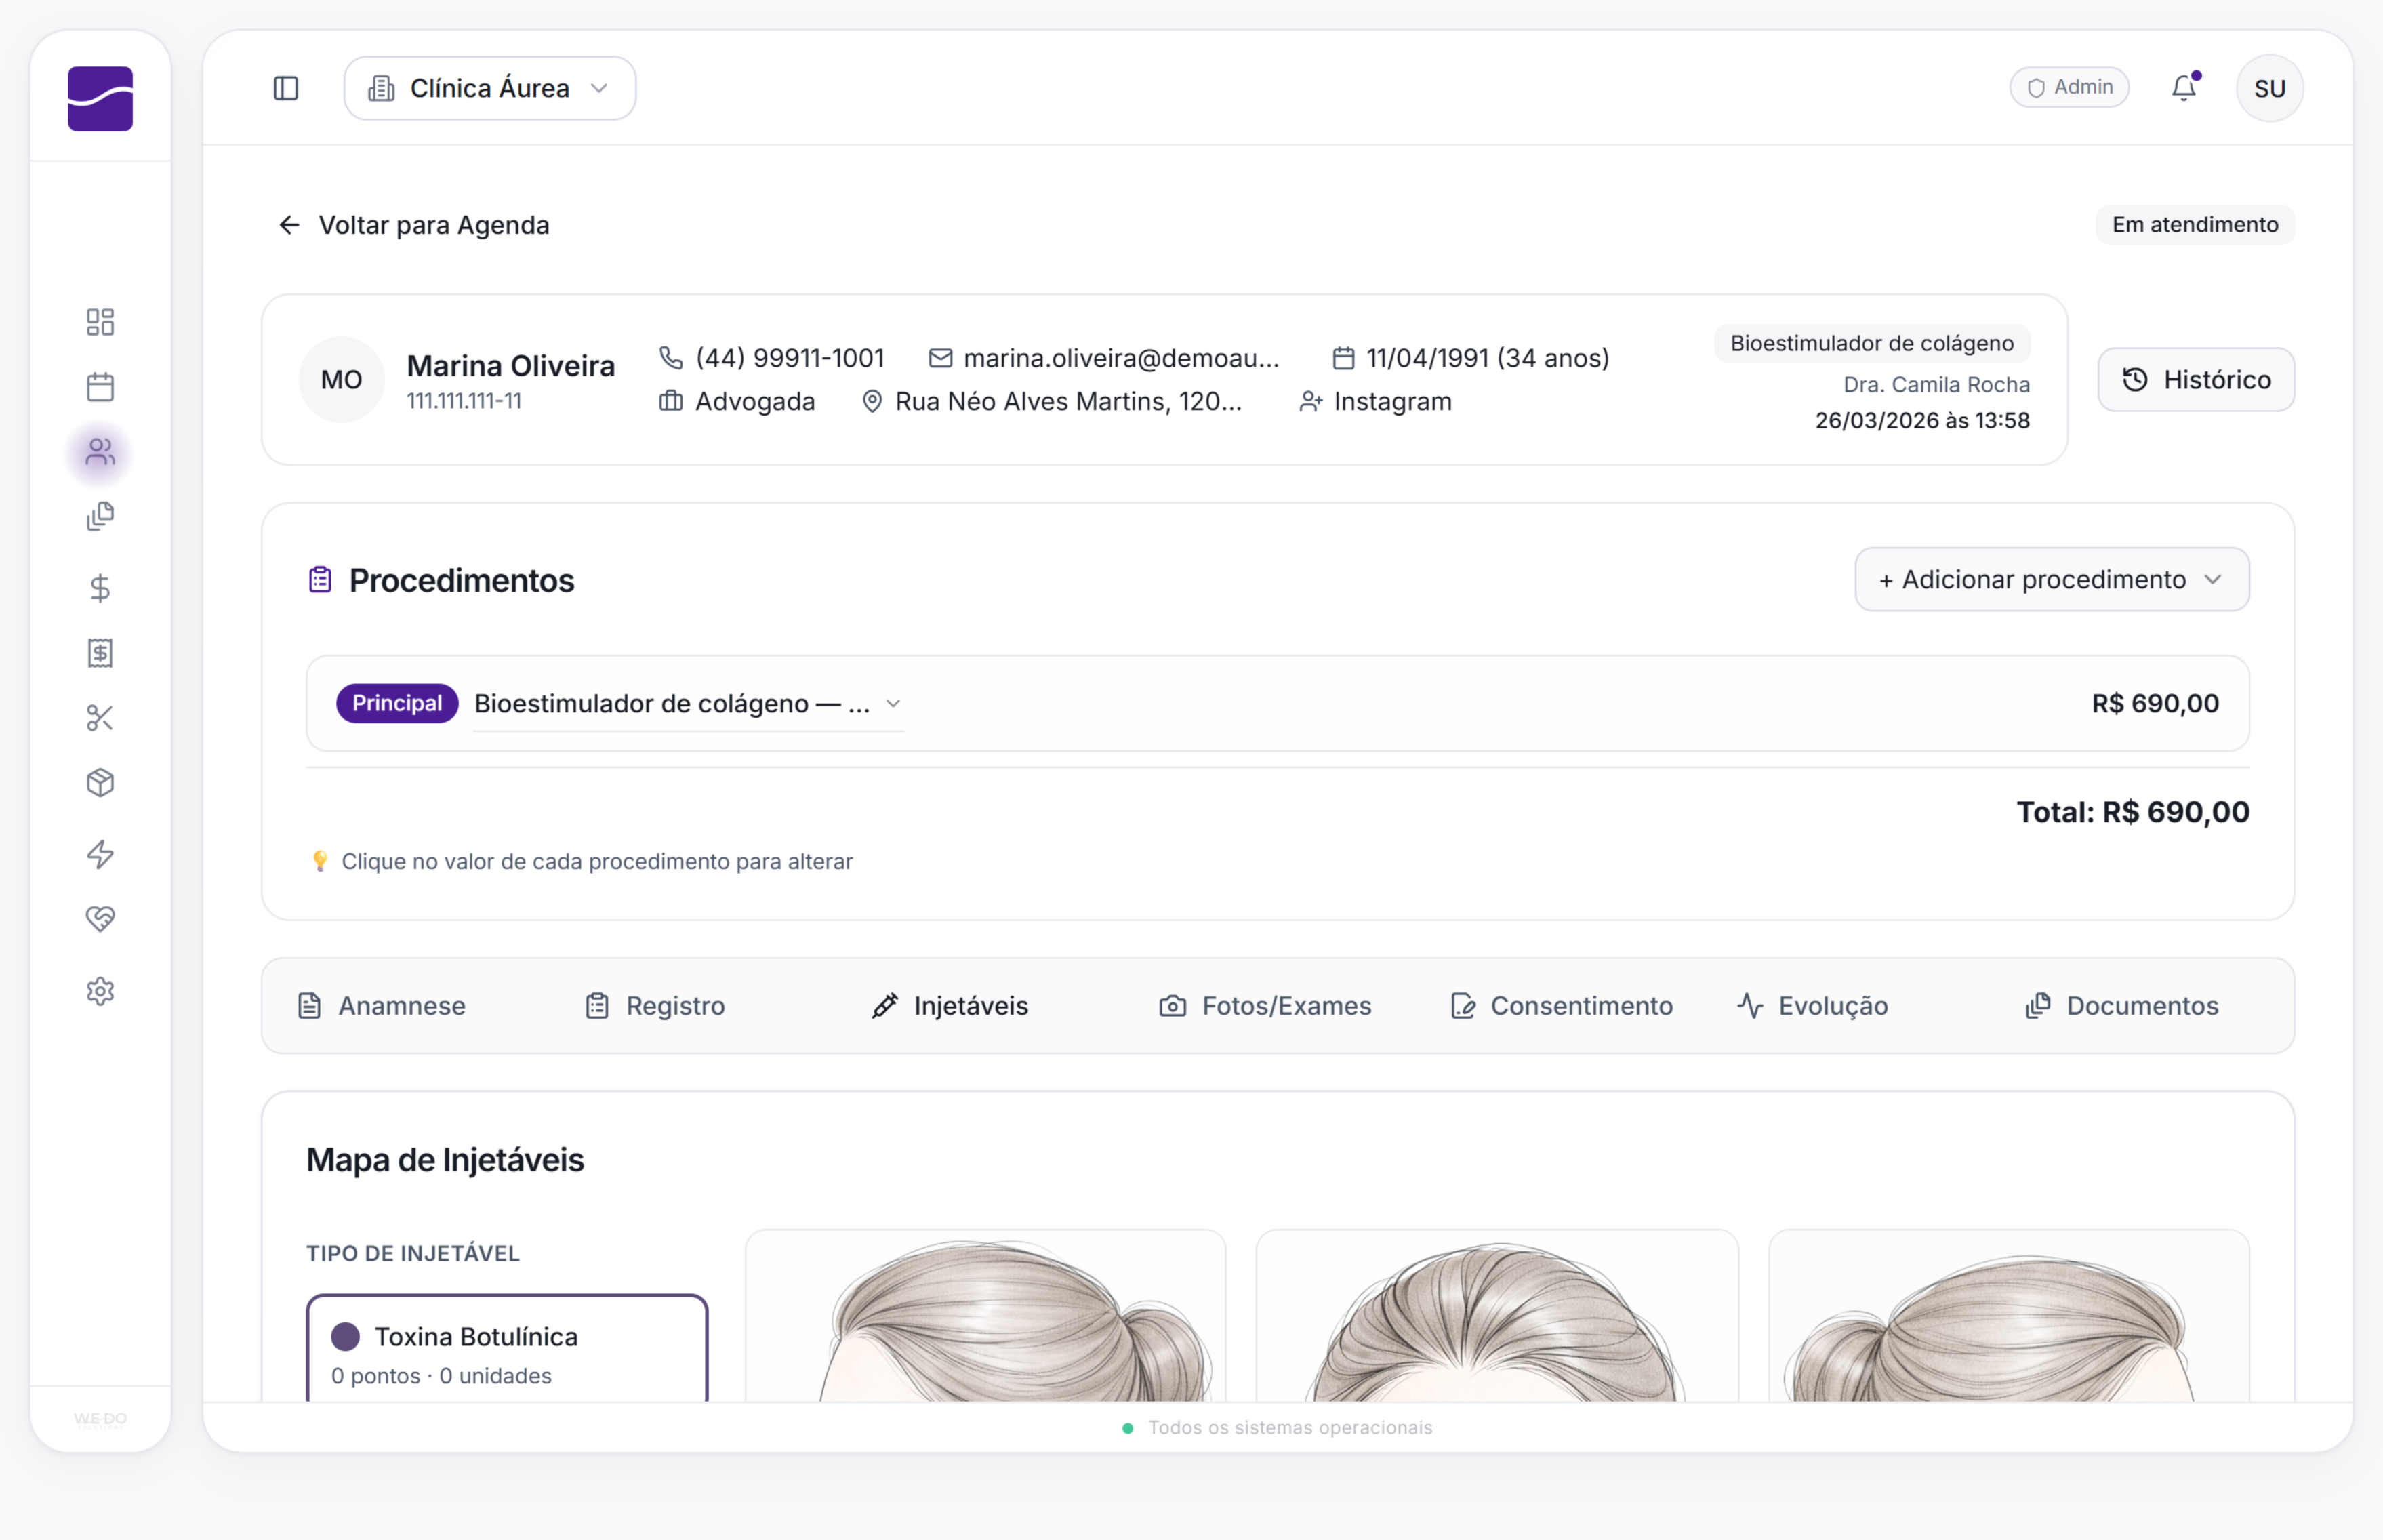This screenshot has height=1540, width=2383.
Task: Click the phone icon beside (44) 99911-1001
Action: 671,358
